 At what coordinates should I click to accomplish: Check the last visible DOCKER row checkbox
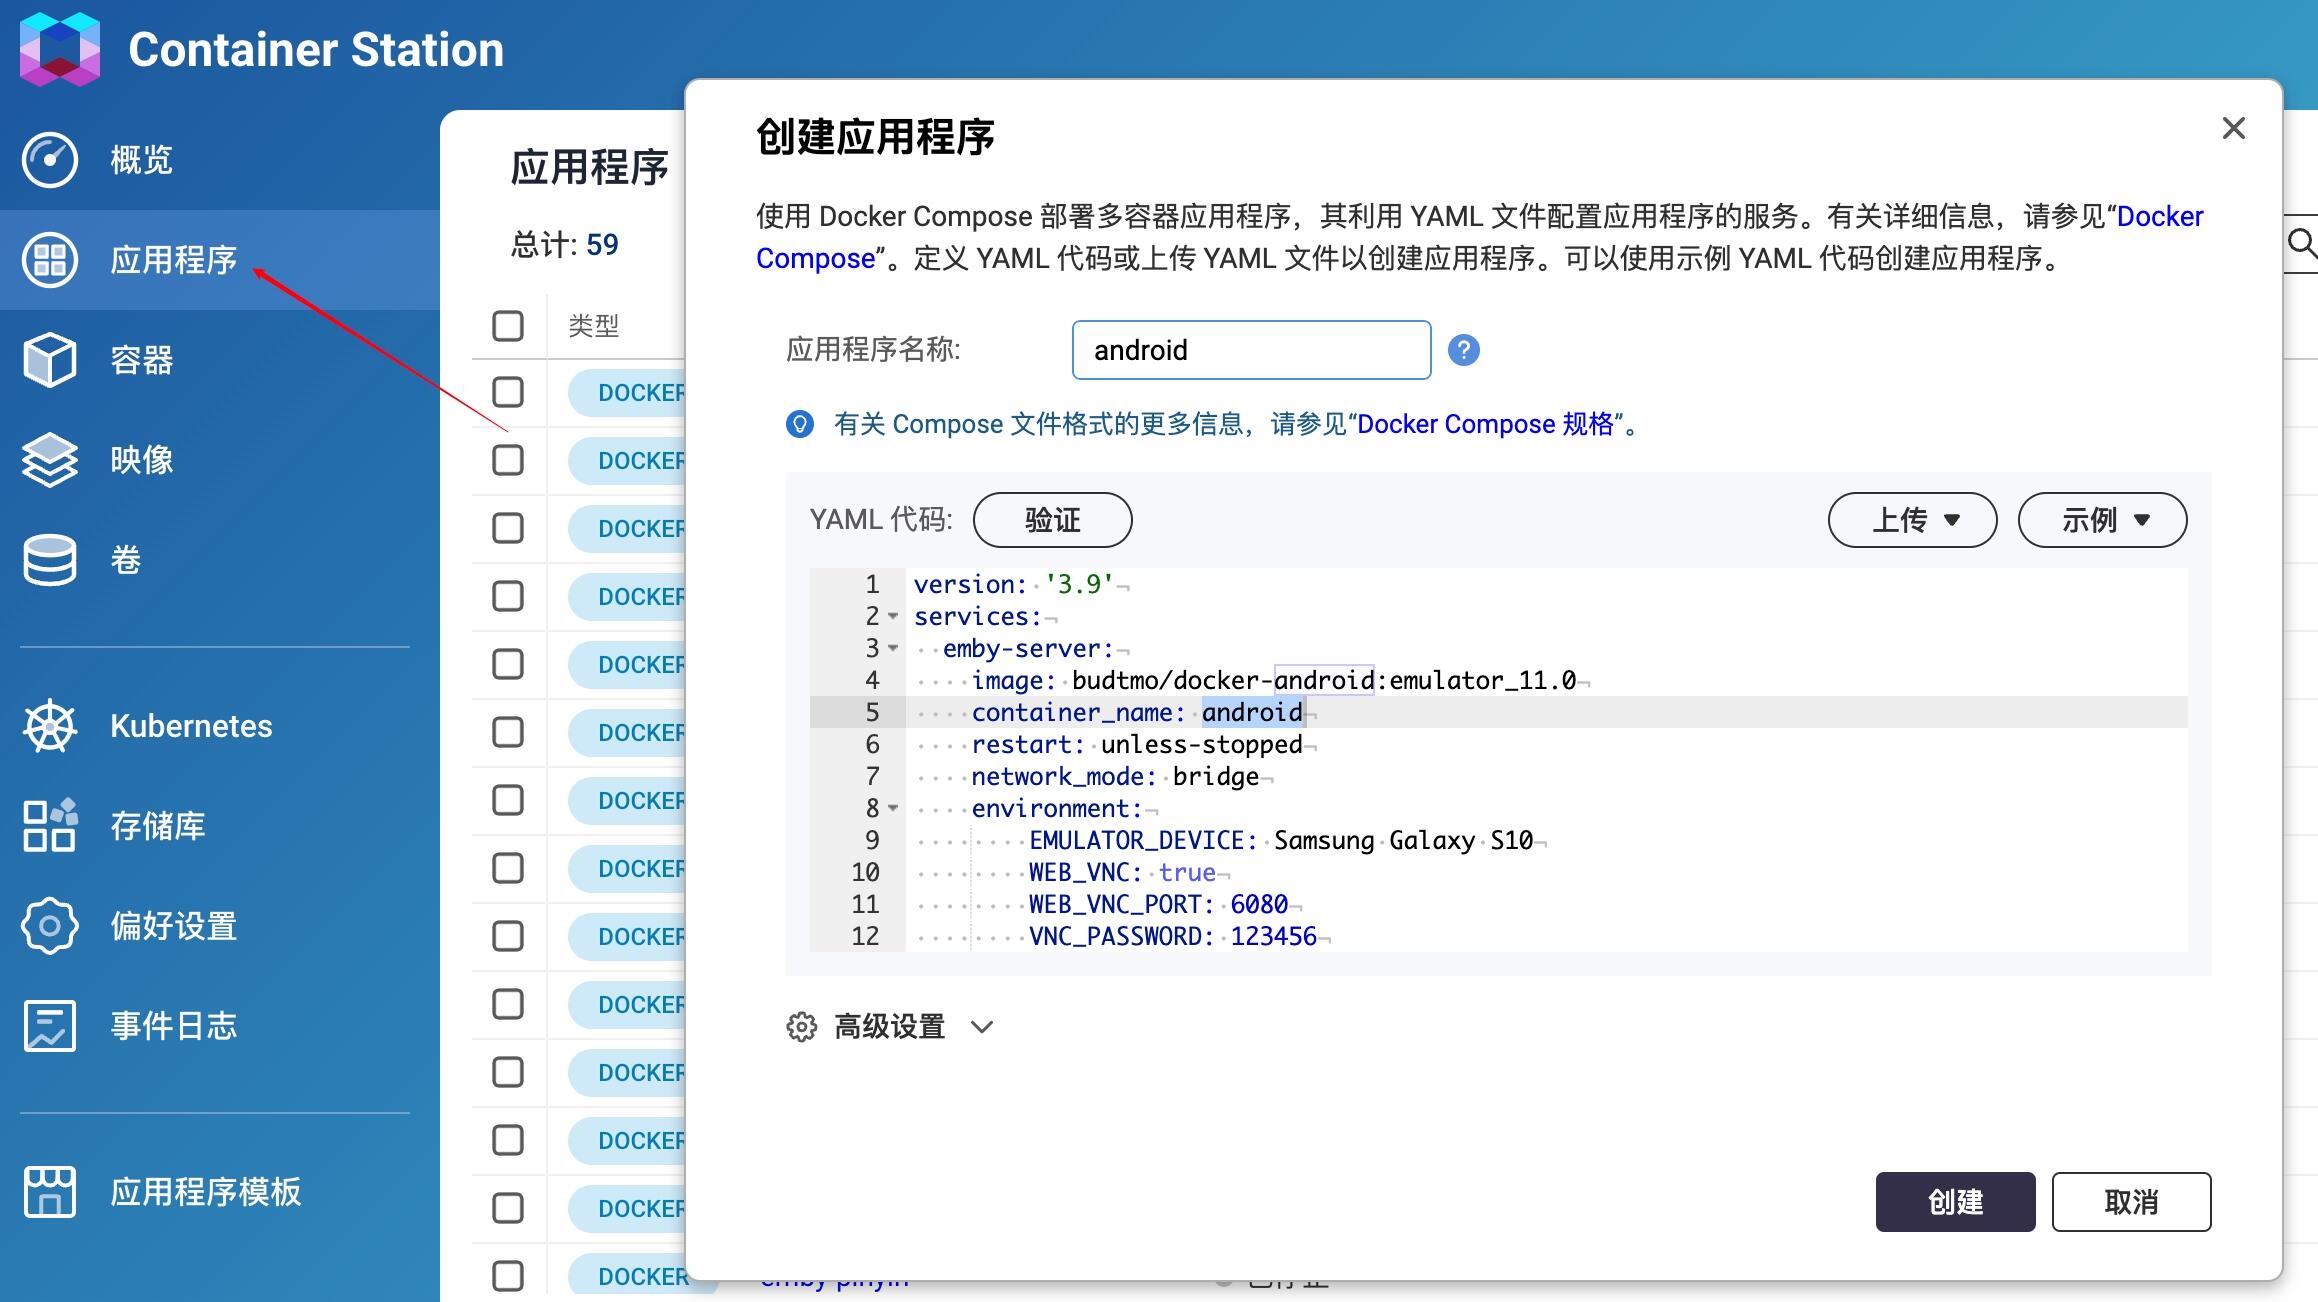point(508,1276)
